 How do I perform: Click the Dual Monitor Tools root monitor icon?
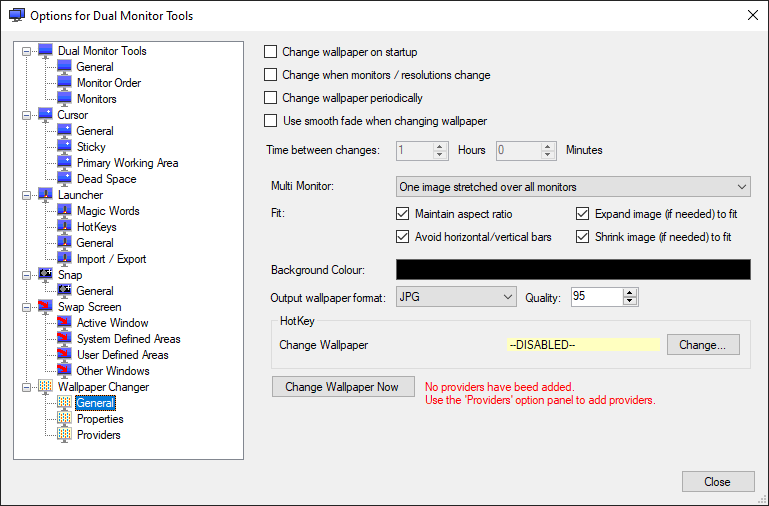click(46, 51)
